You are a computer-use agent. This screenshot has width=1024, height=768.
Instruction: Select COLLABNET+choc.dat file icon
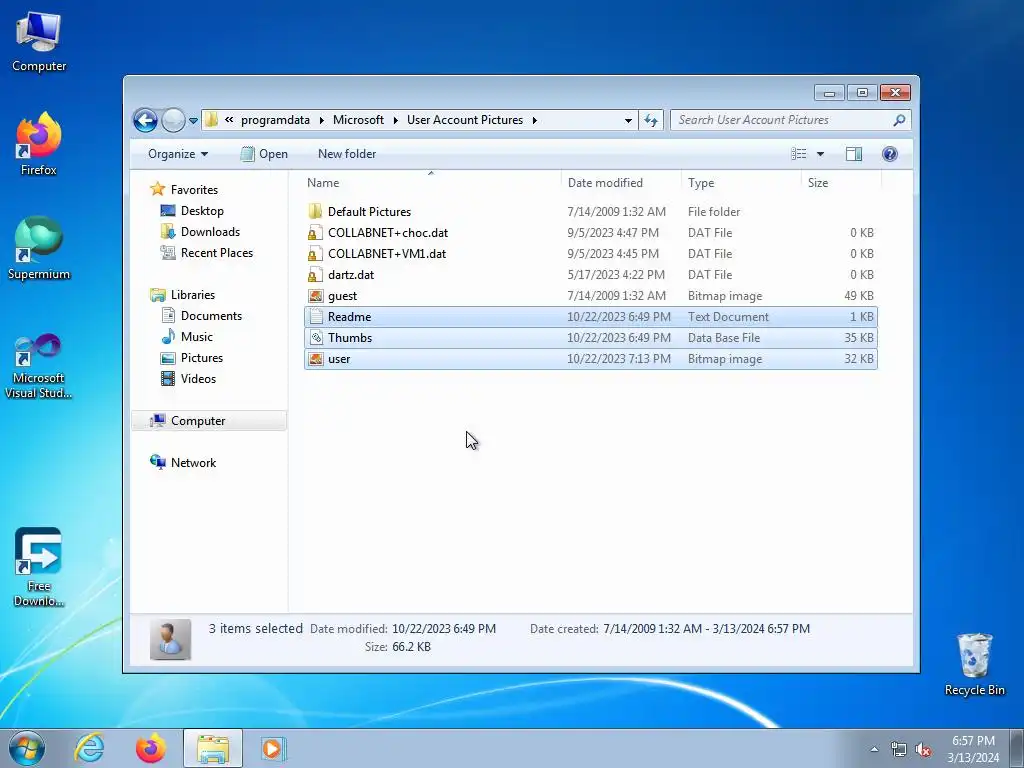(x=315, y=232)
